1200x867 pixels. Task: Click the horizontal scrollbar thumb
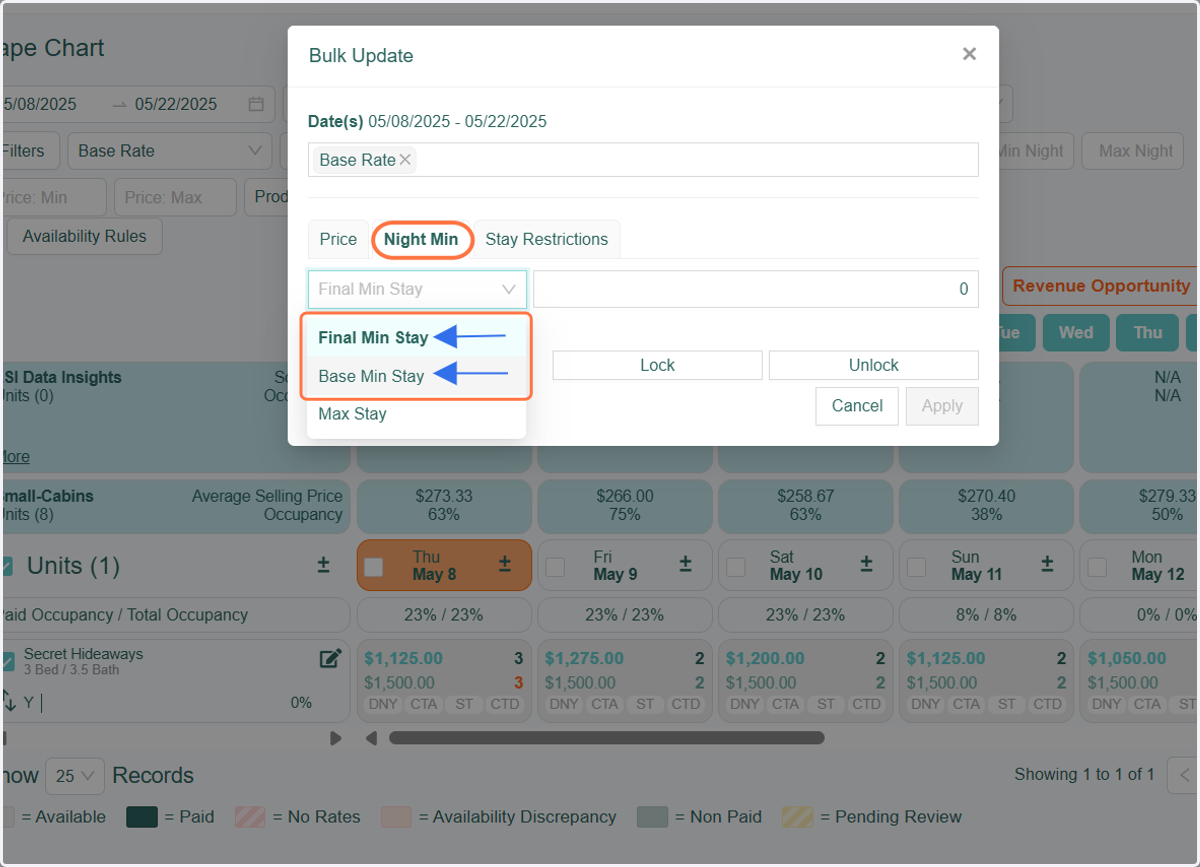606,738
